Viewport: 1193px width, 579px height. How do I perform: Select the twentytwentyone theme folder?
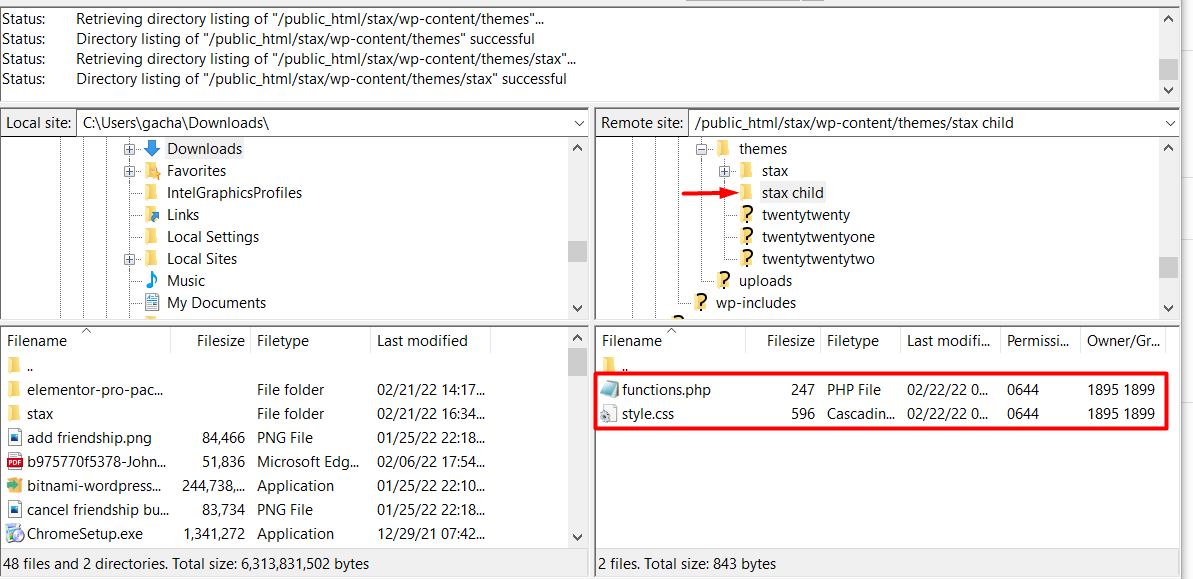click(816, 236)
